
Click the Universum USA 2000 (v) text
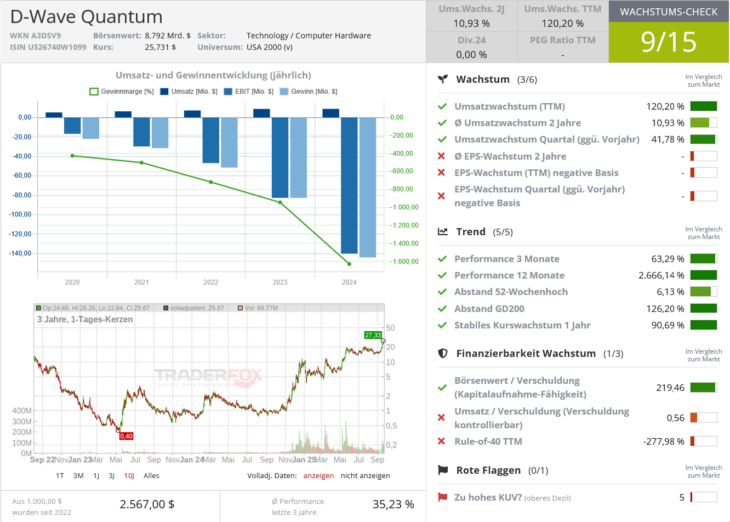point(270,47)
